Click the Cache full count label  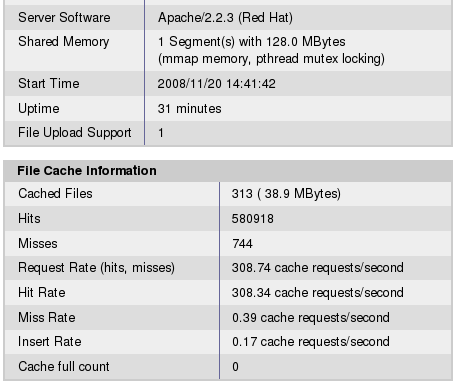[64, 366]
